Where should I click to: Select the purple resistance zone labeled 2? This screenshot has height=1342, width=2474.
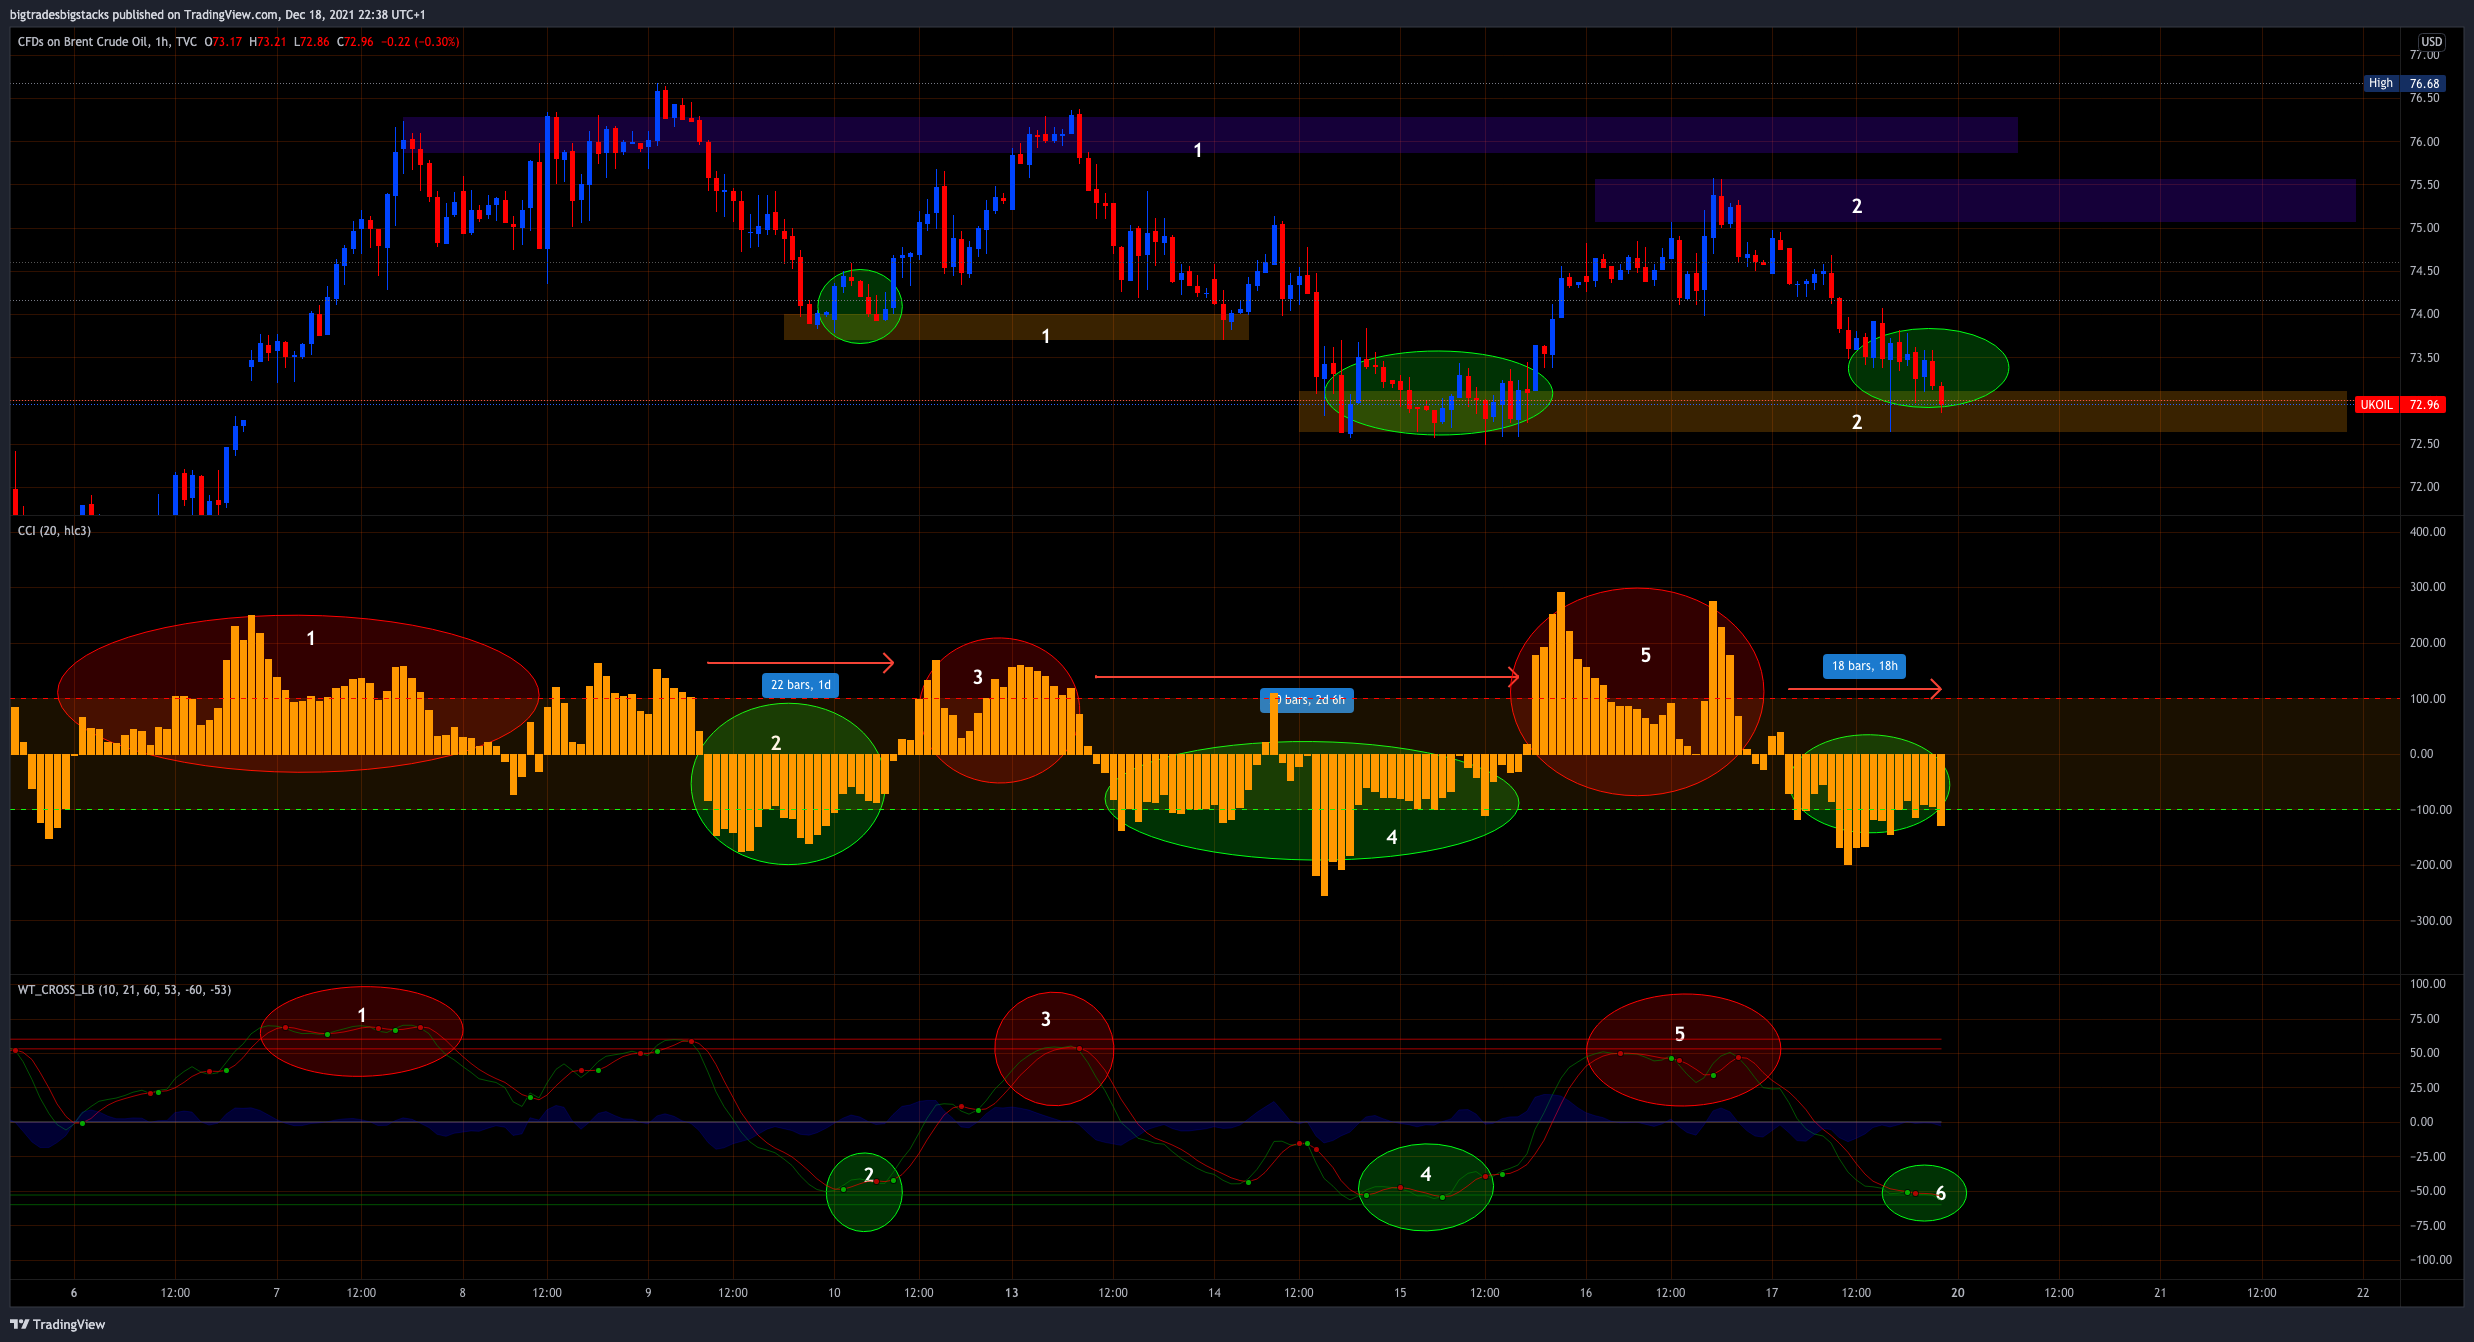coord(1975,201)
